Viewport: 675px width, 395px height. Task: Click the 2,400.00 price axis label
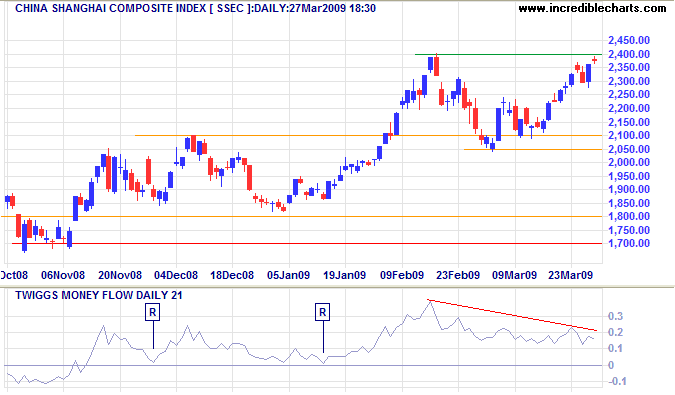pos(629,54)
